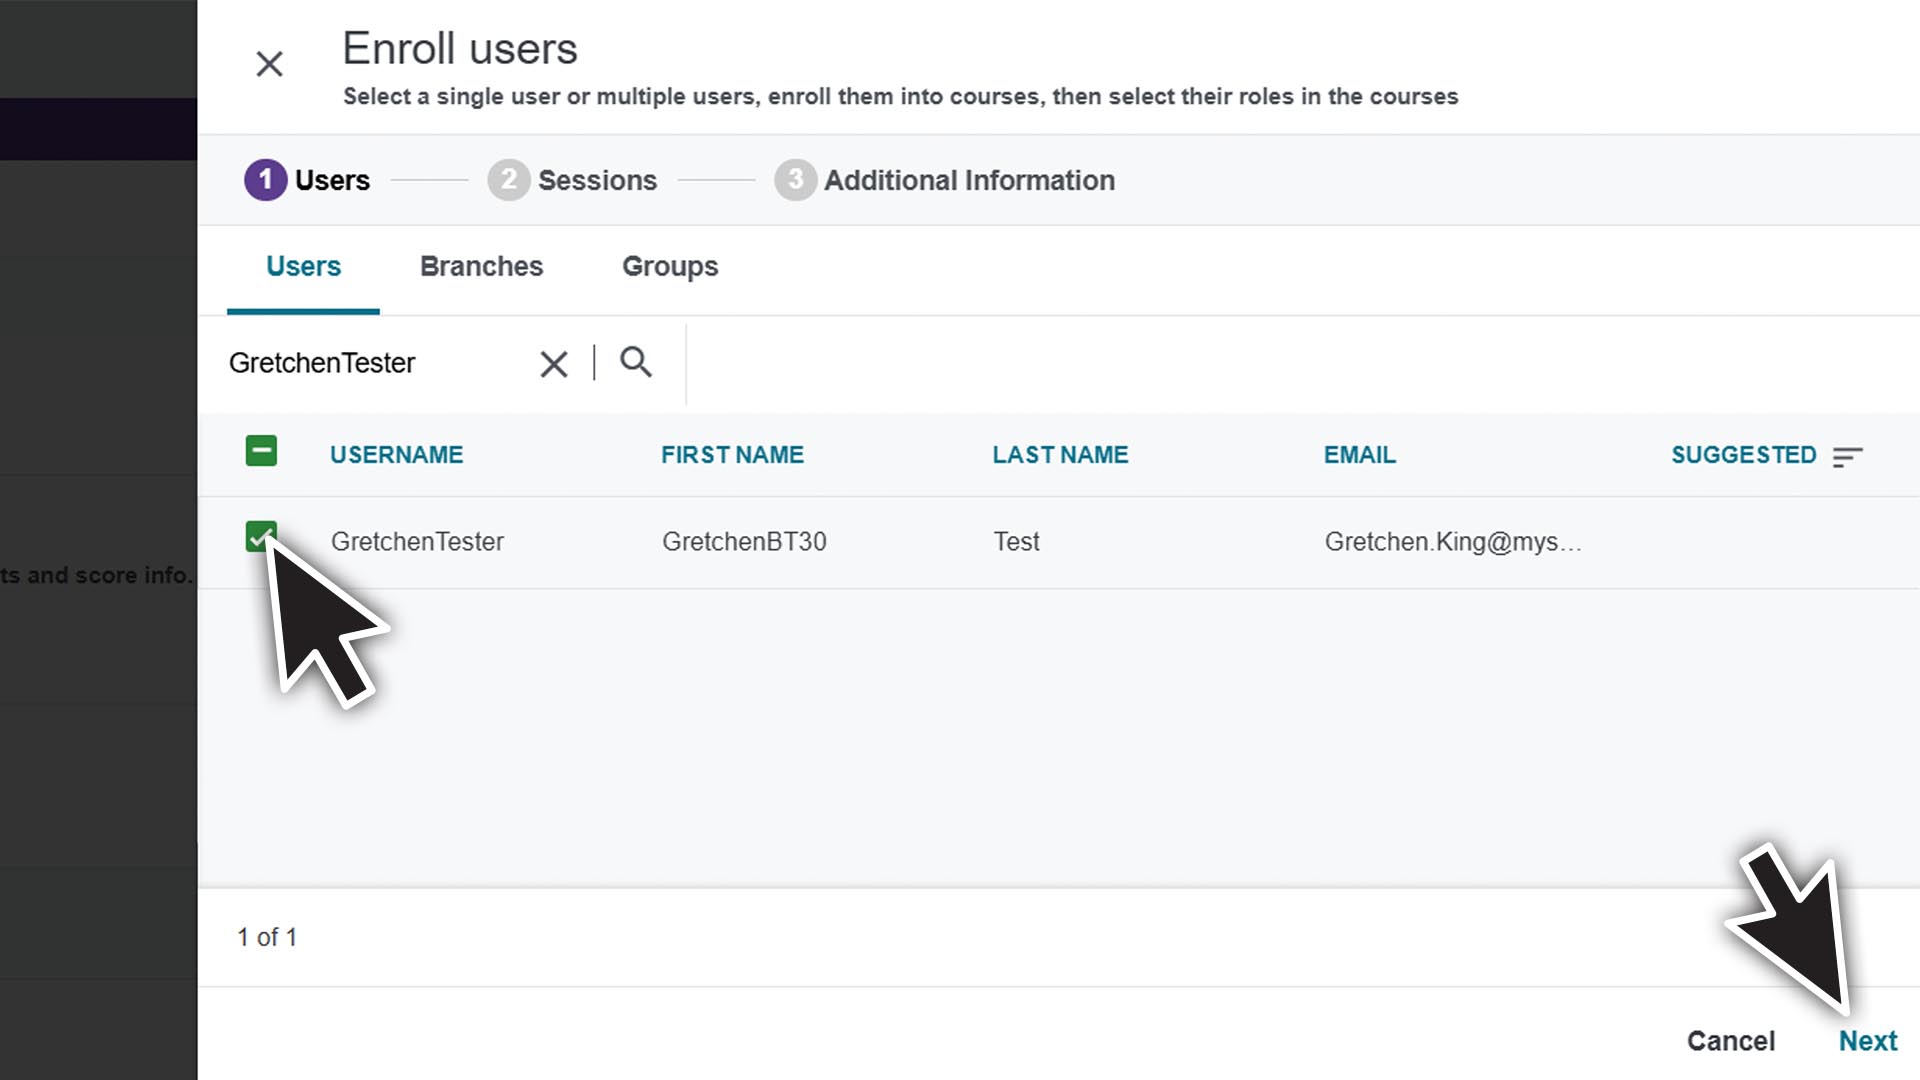Deselect all users via header checkbox

point(261,451)
